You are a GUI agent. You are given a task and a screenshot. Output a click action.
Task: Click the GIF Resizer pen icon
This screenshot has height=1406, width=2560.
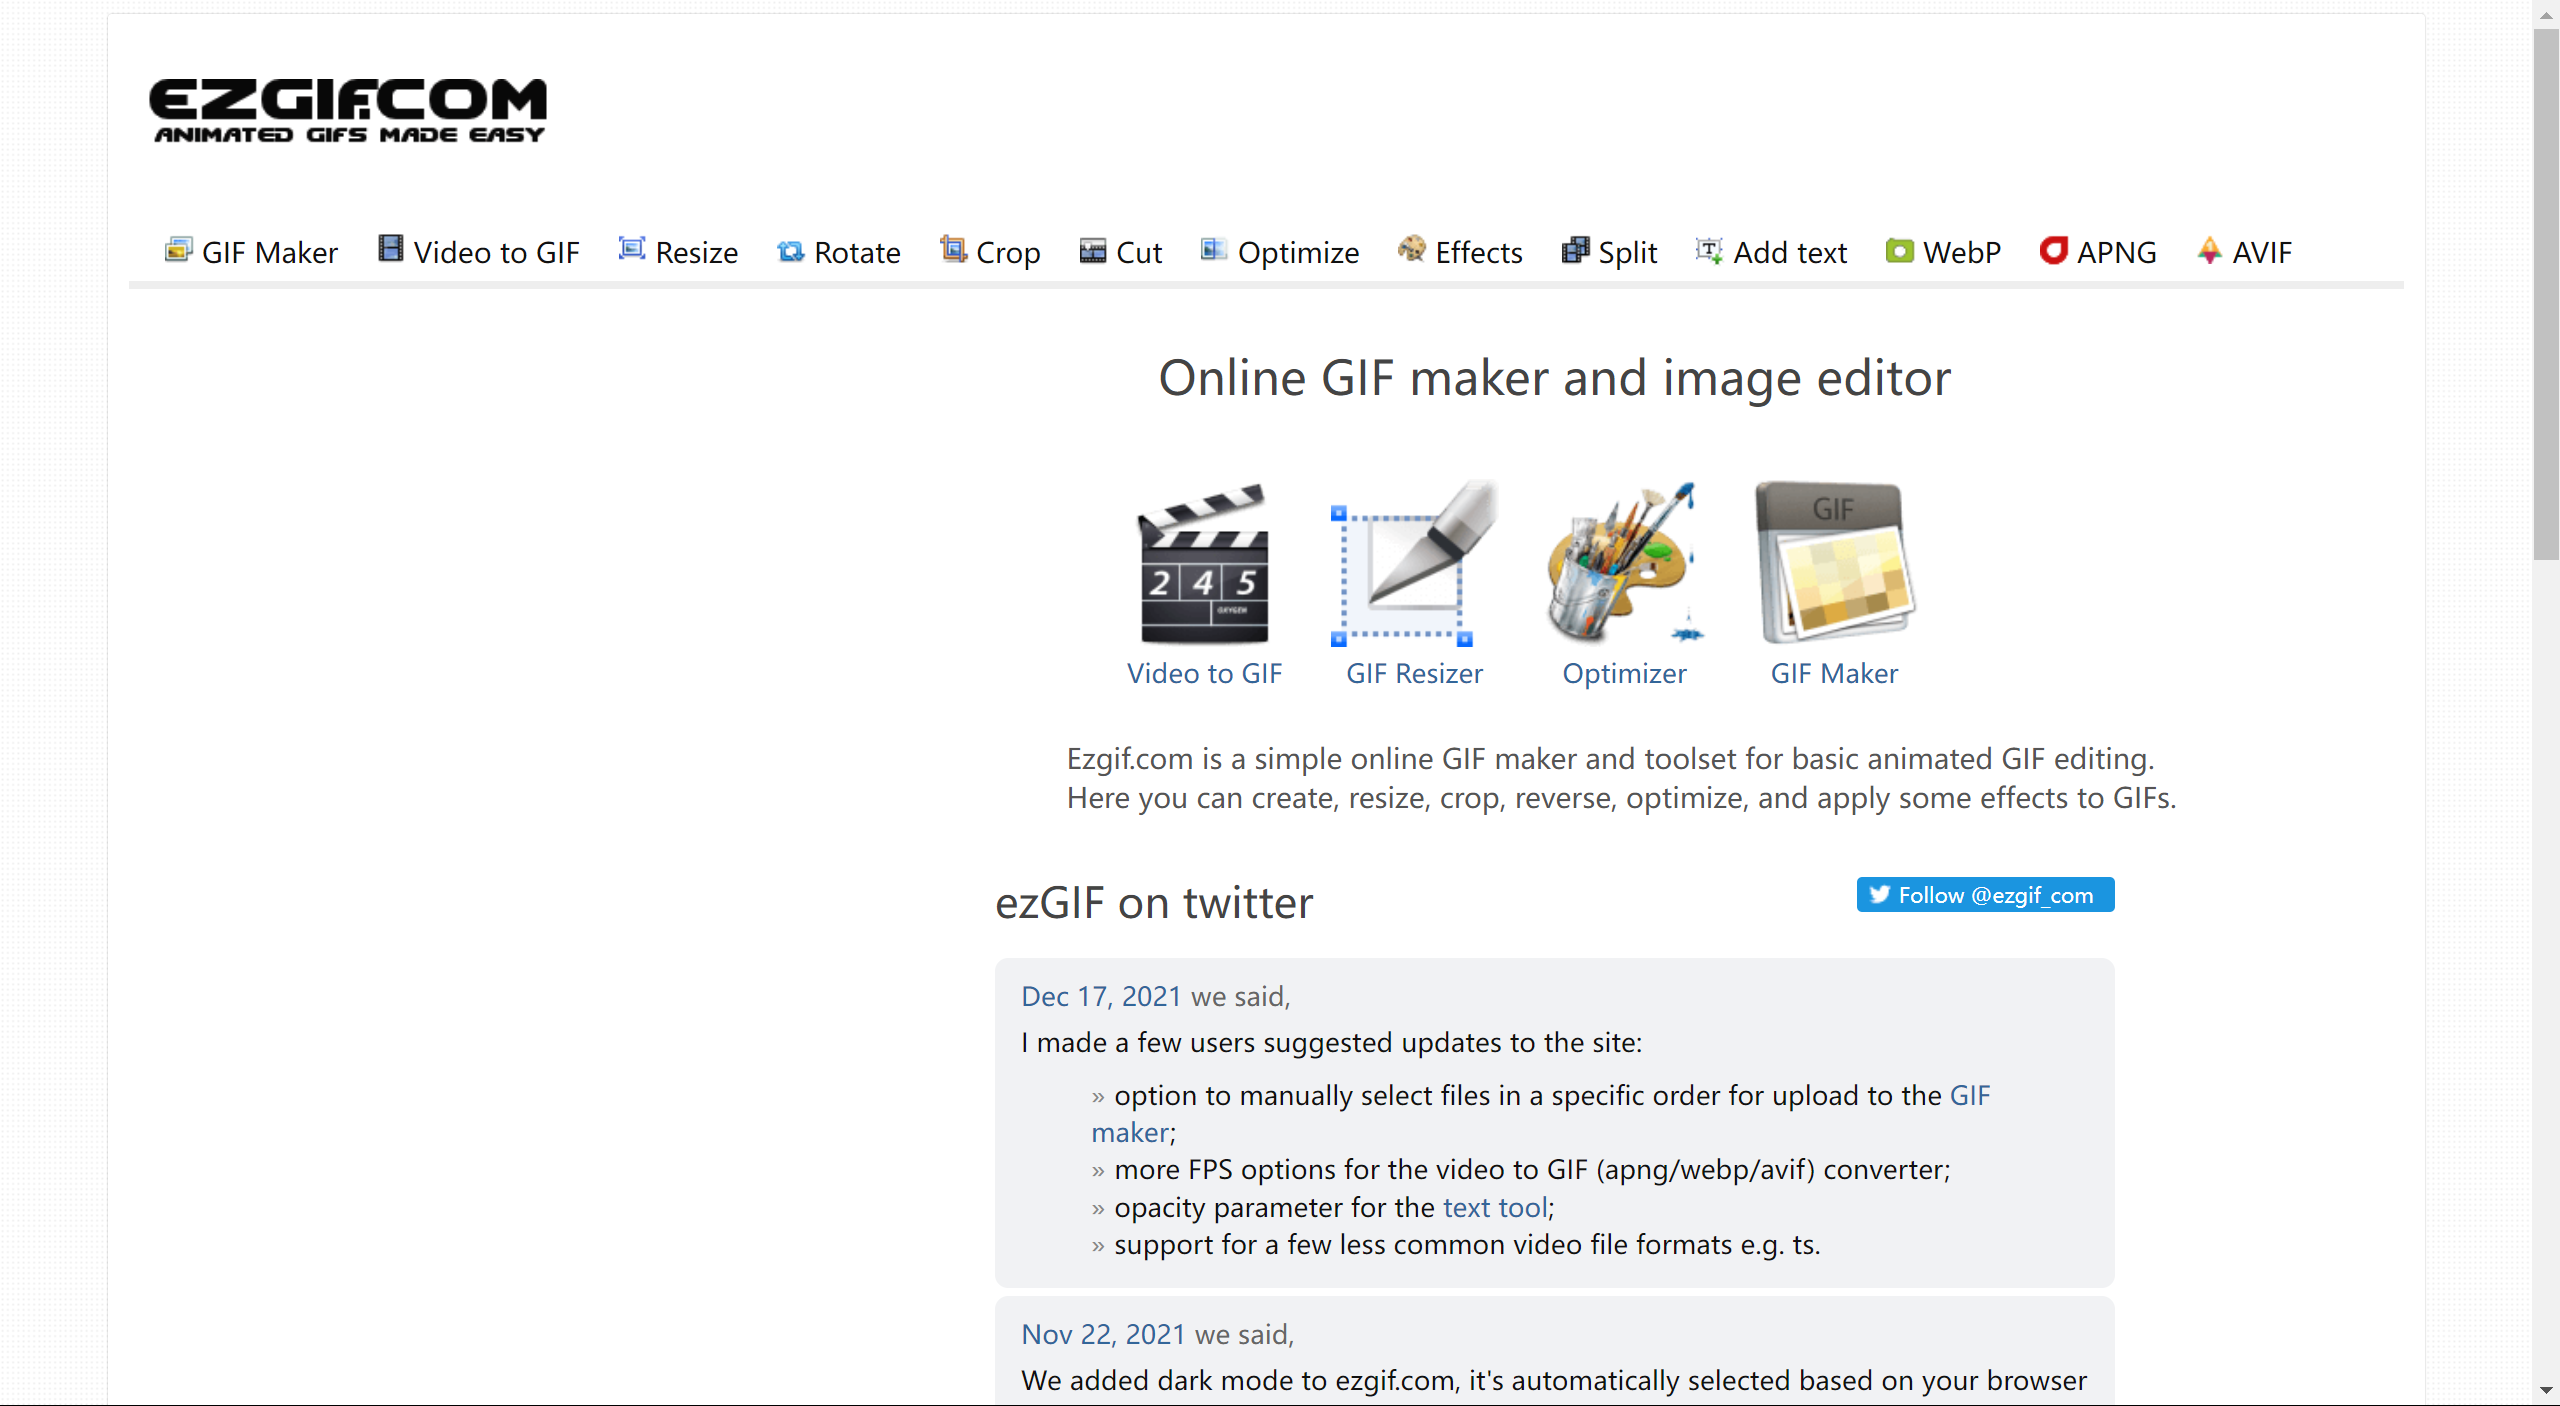coord(1413,564)
